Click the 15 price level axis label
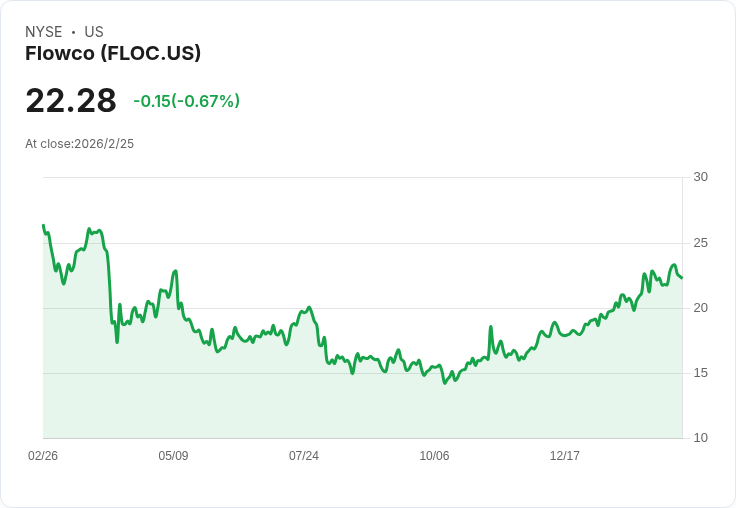736x508 pixels. point(700,373)
